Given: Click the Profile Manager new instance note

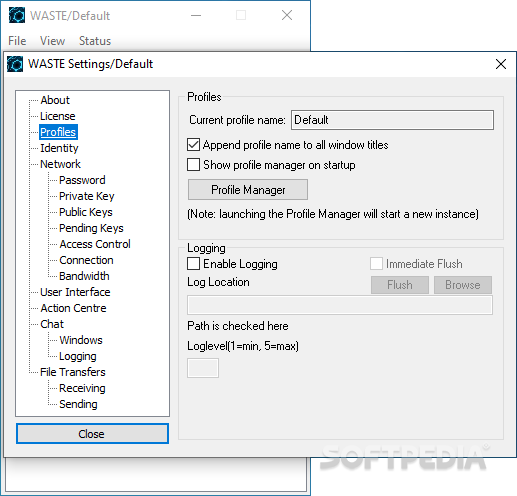Looking at the screenshot, I should tap(333, 214).
